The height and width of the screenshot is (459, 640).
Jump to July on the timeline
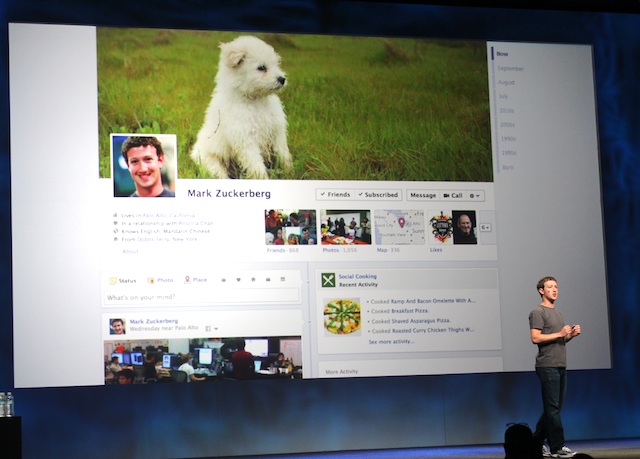[503, 97]
